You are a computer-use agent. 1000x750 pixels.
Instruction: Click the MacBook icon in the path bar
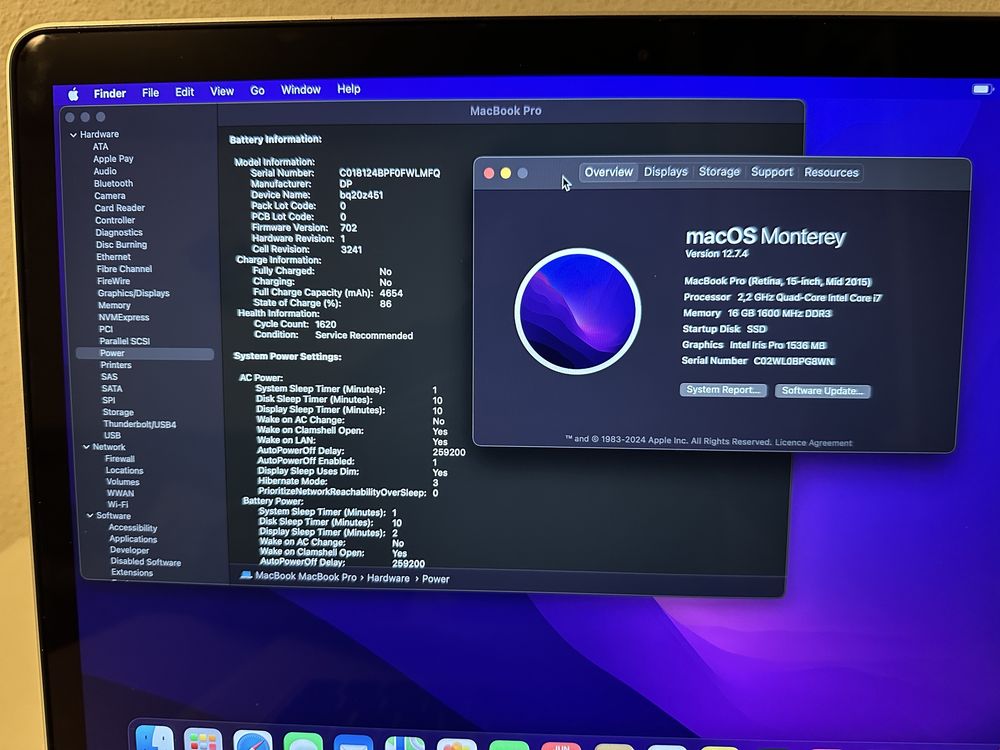pos(246,575)
